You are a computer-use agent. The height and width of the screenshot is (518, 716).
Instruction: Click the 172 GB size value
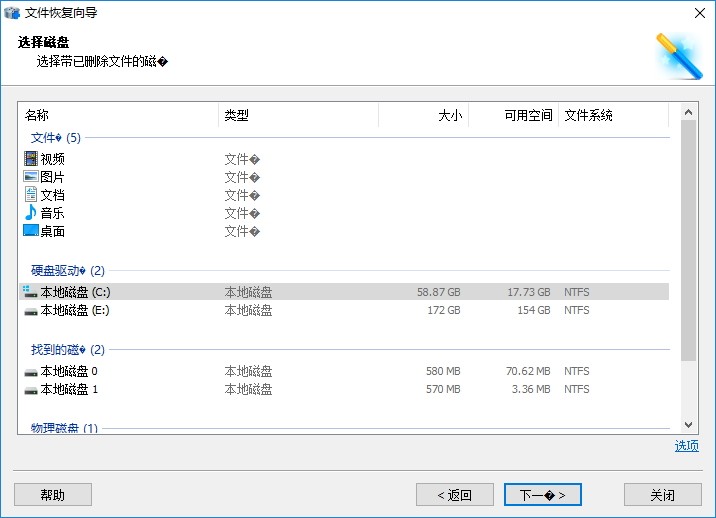pos(444,310)
